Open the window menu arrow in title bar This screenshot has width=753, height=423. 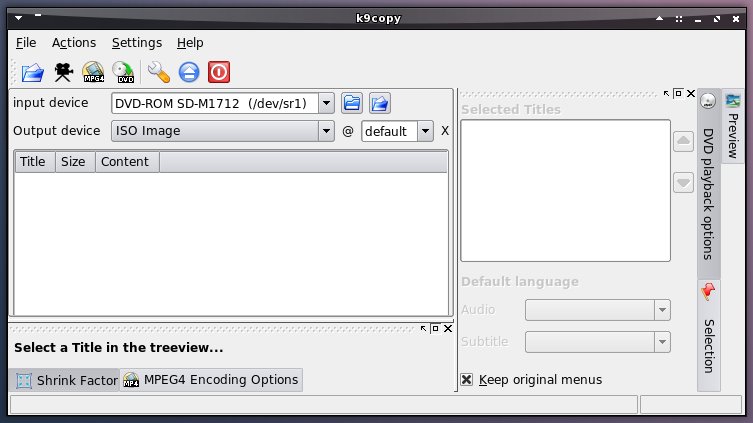coord(18,18)
